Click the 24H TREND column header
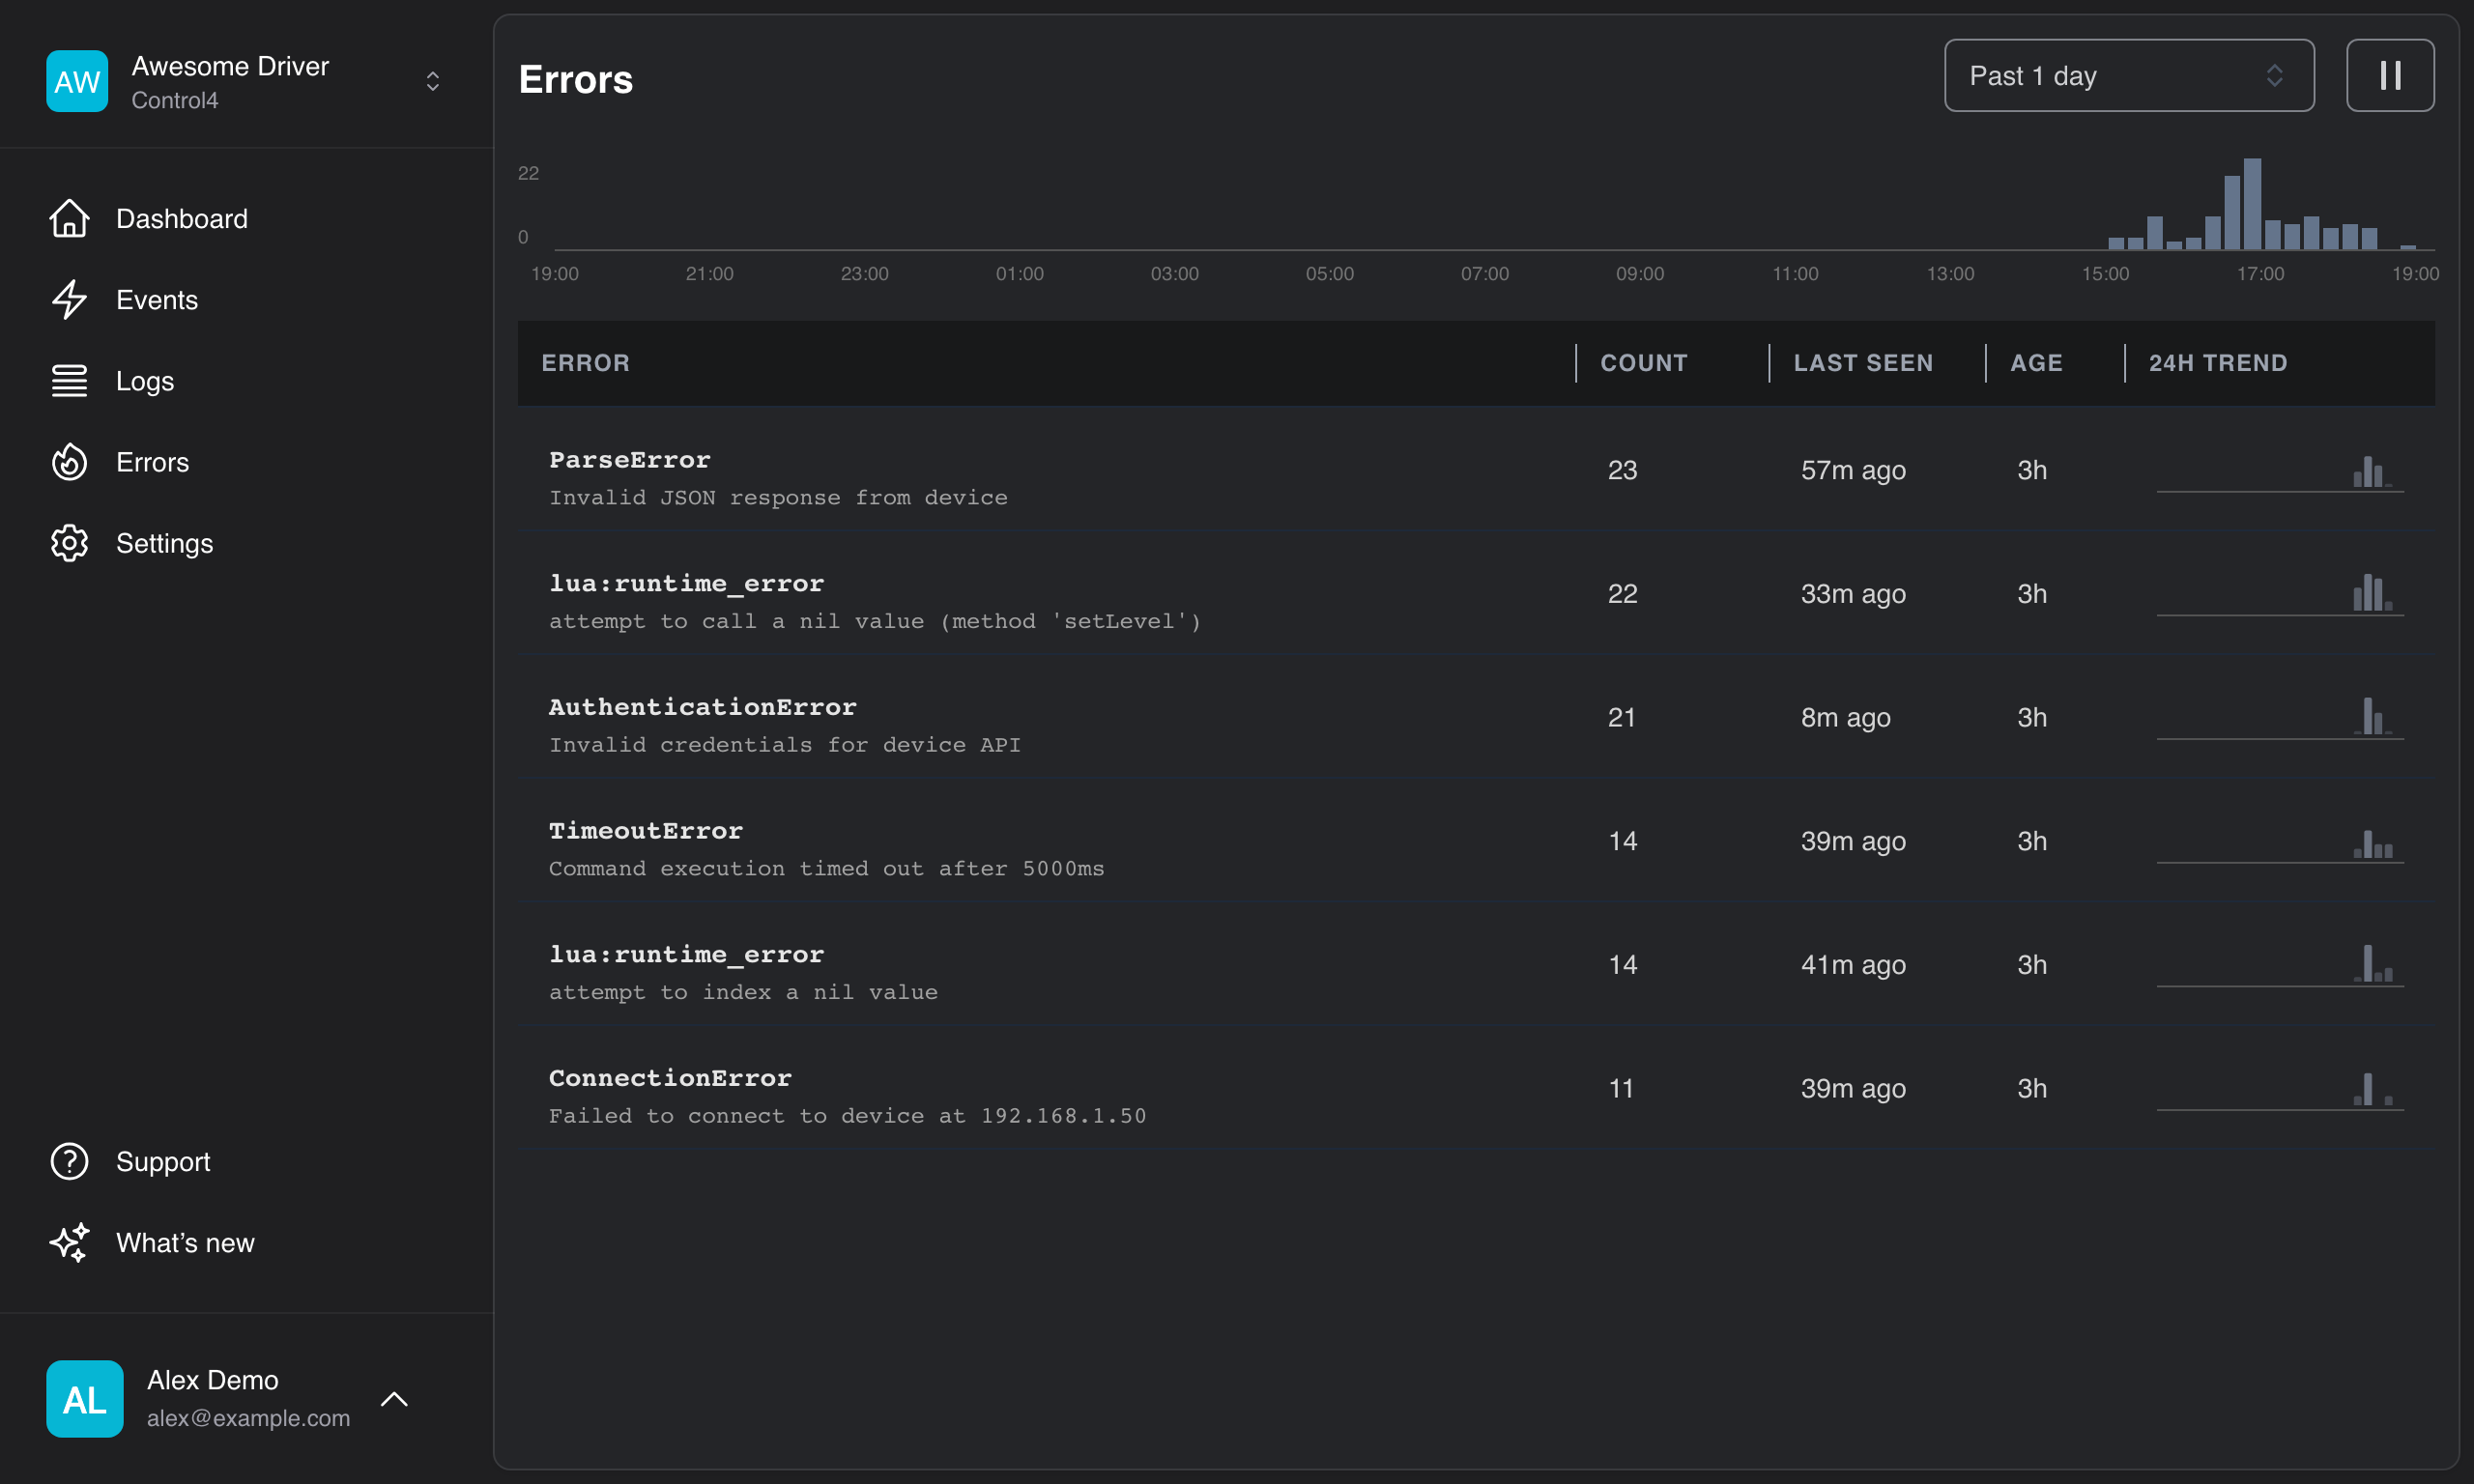Viewport: 2474px width, 1484px height. tap(2218, 362)
